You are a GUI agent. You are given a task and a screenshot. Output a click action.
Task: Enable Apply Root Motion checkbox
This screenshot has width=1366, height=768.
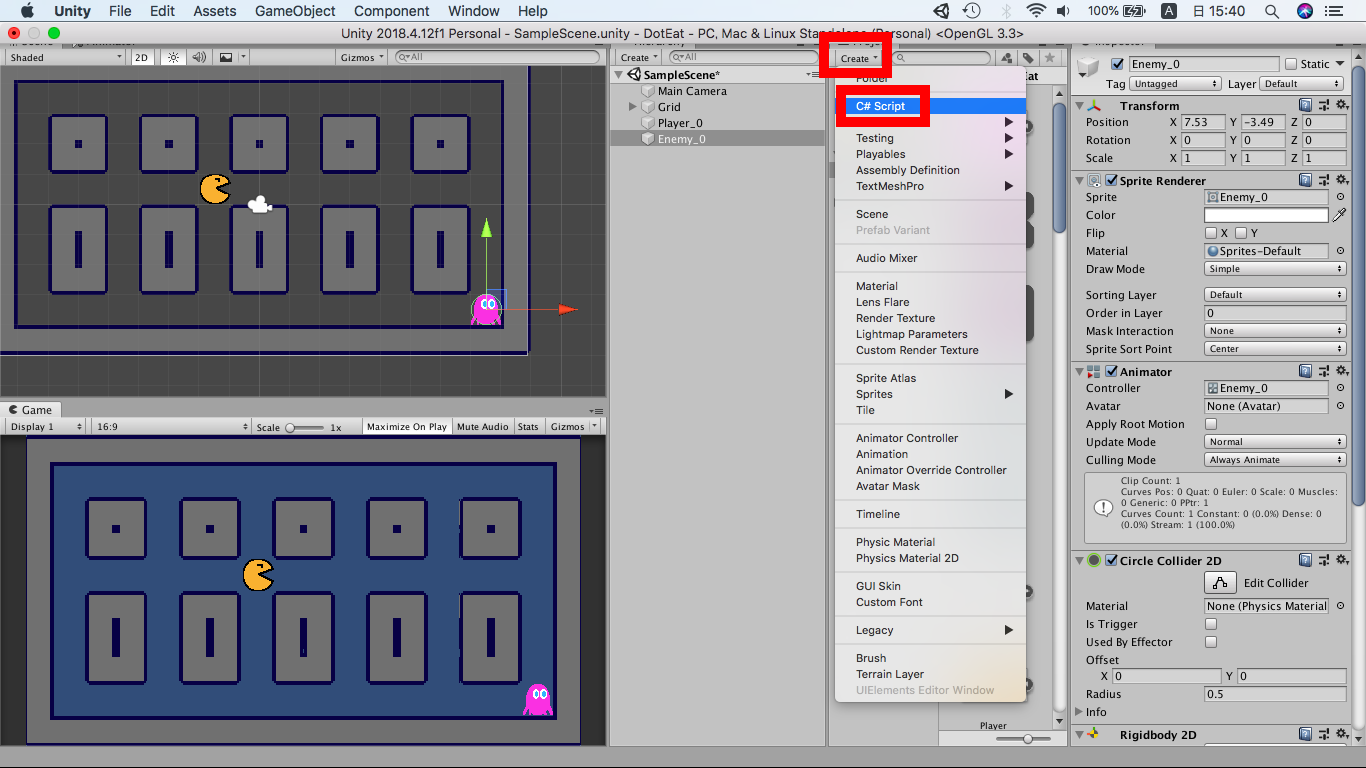[1211, 424]
